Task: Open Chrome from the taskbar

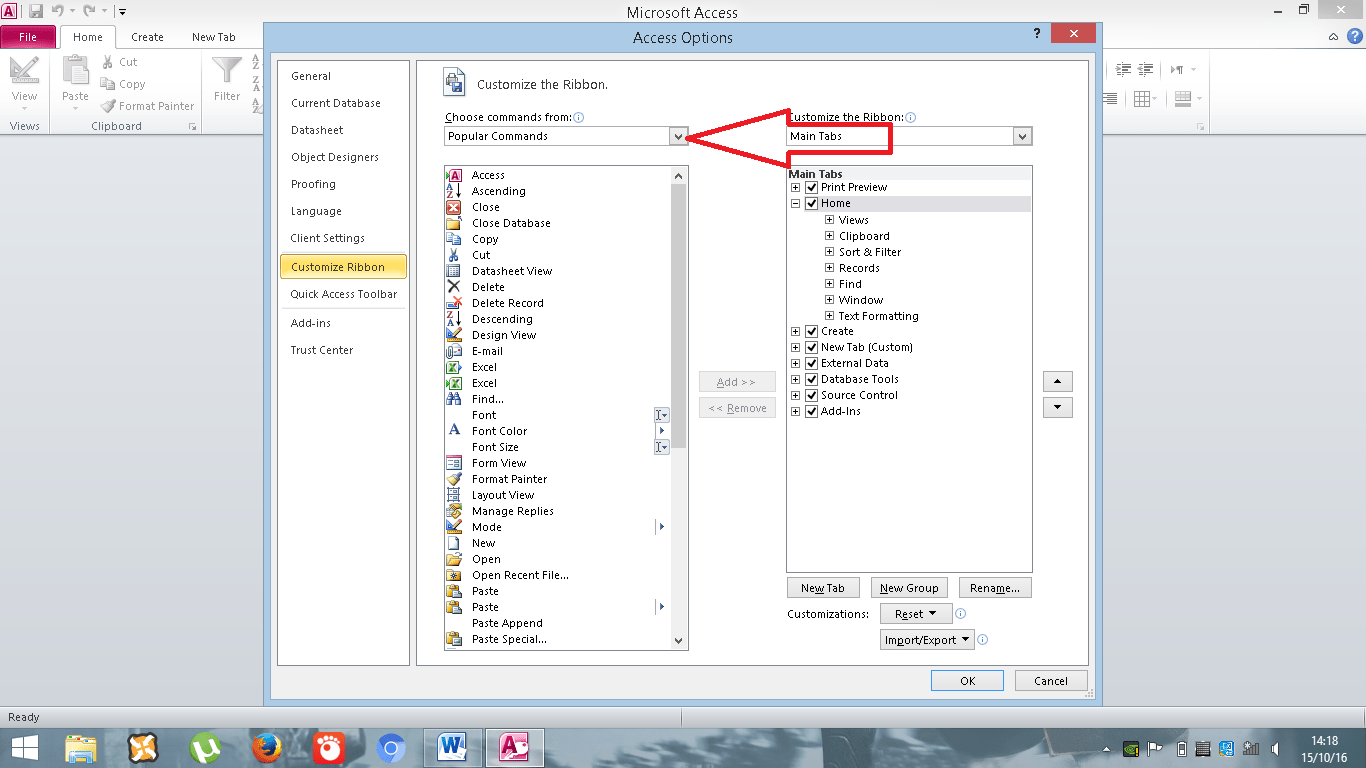Action: point(391,747)
